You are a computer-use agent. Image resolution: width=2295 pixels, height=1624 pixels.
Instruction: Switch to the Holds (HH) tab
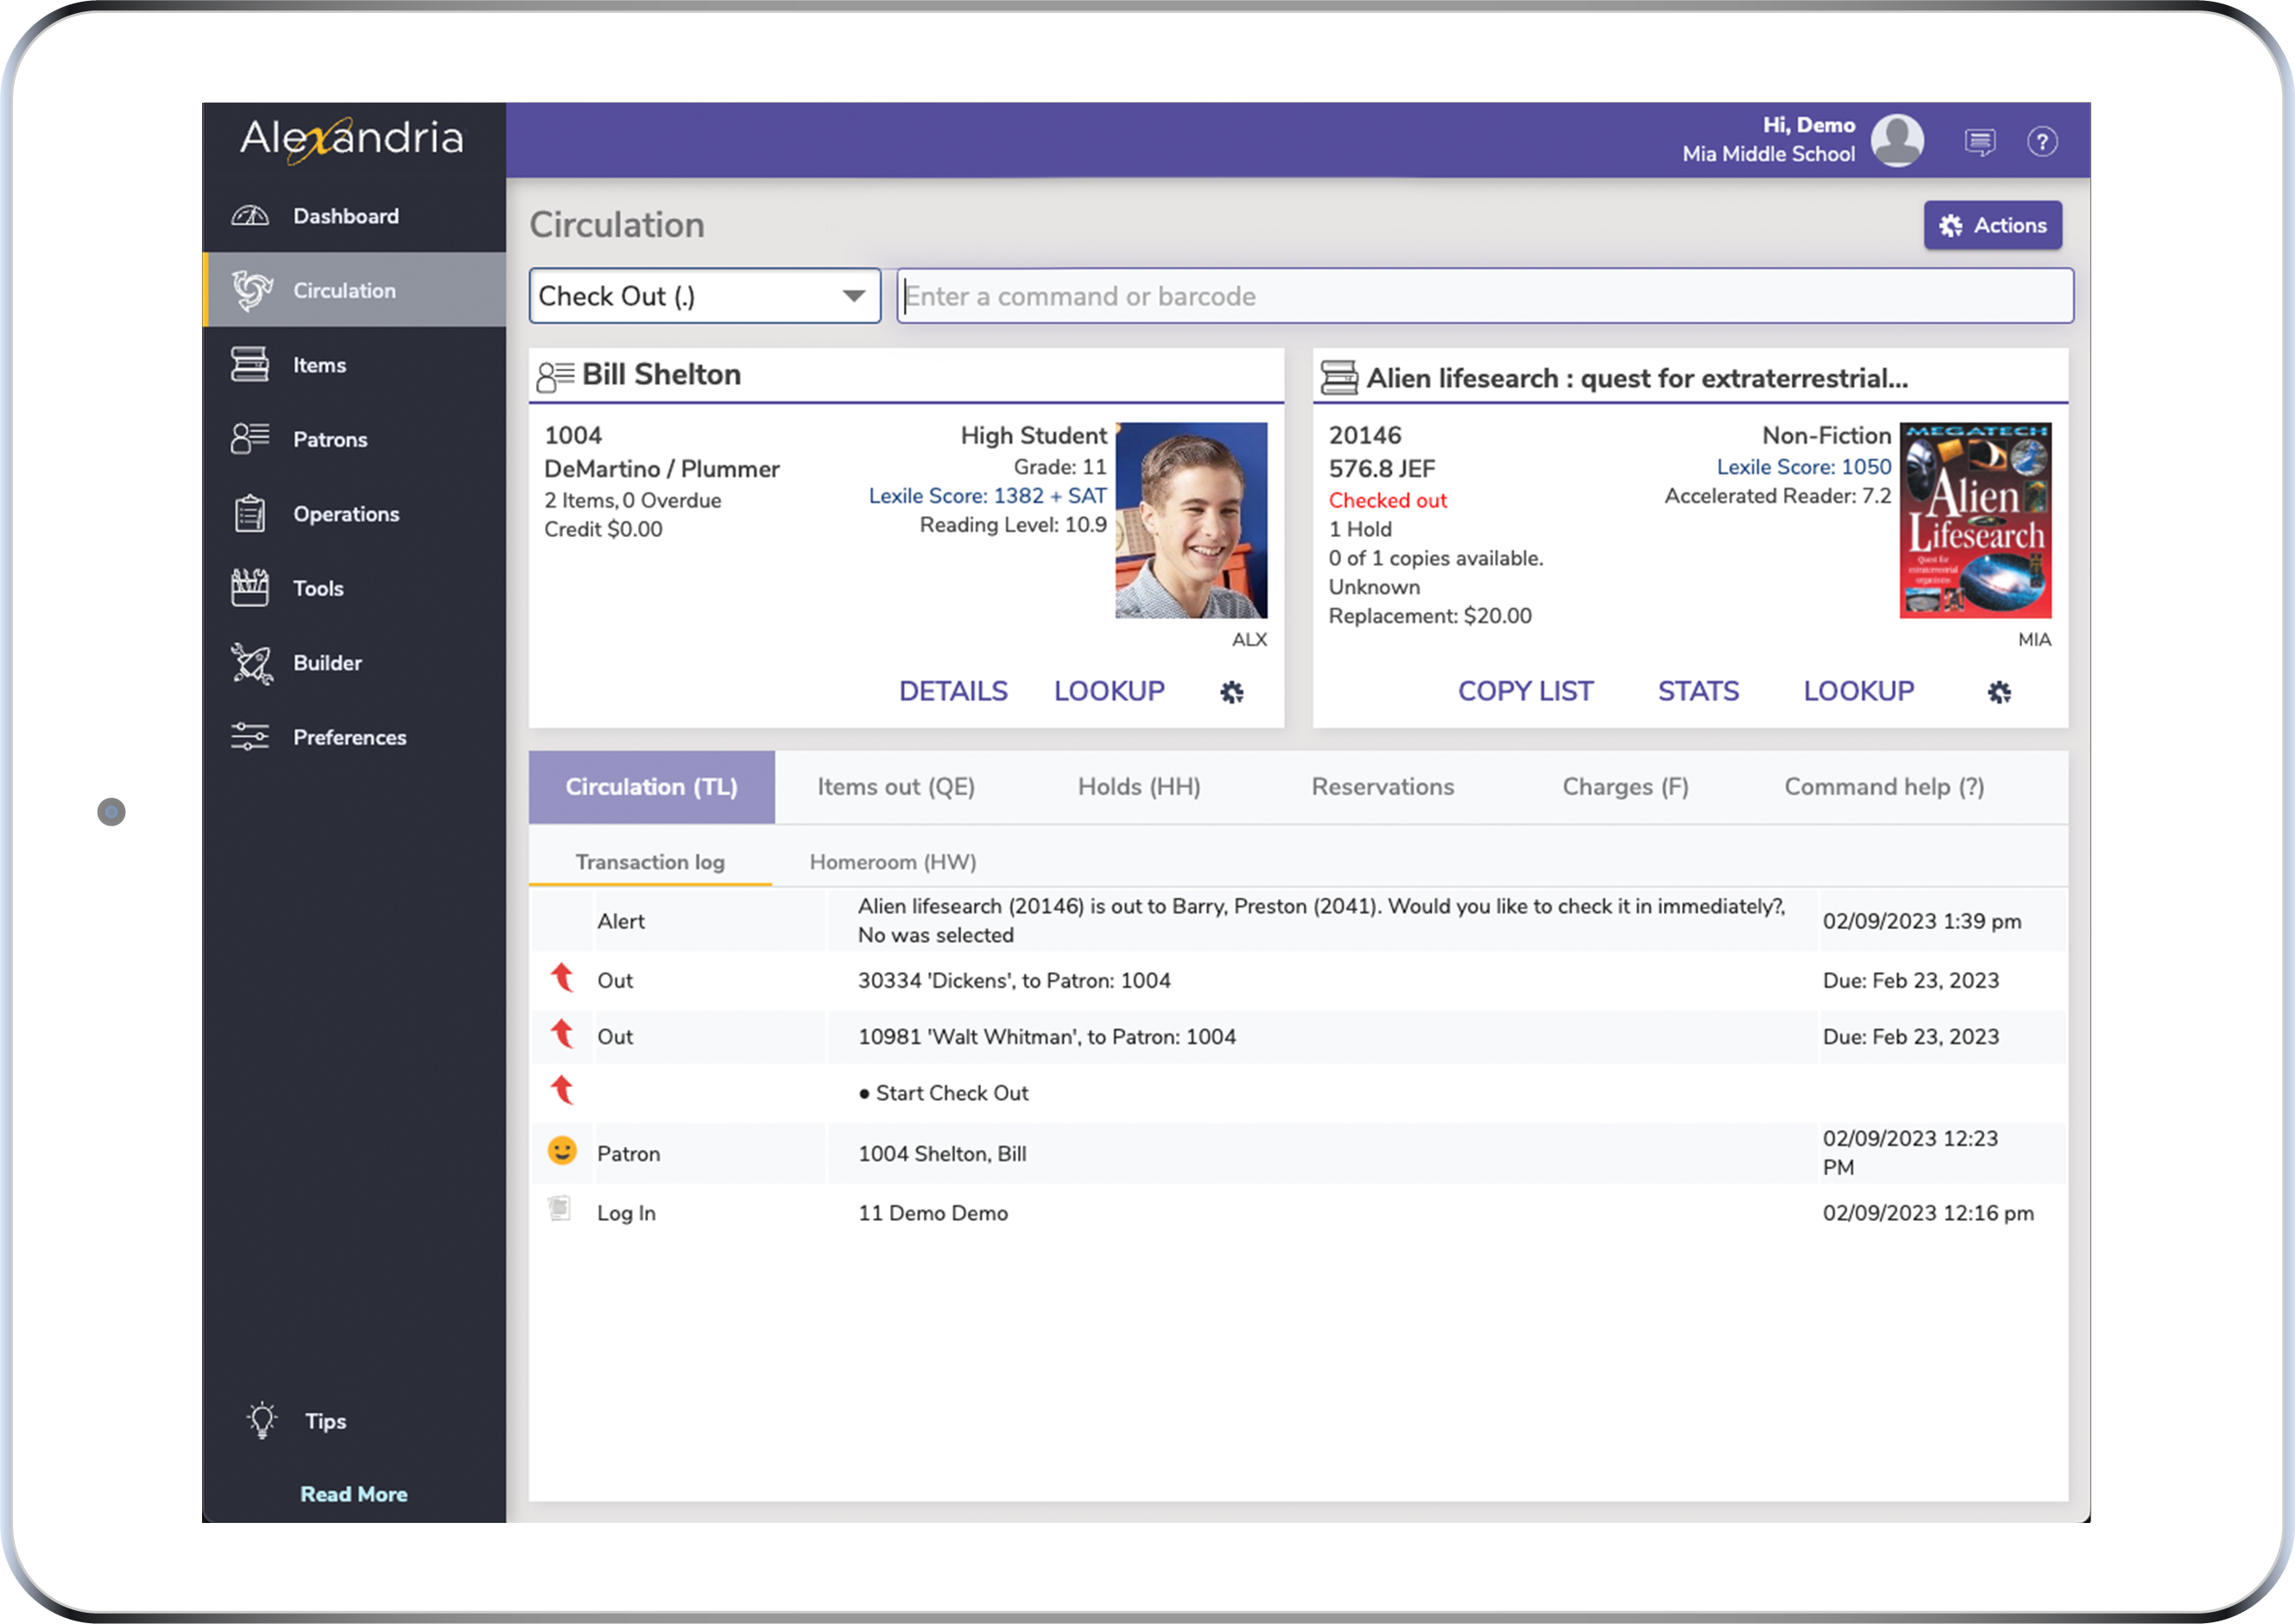pos(1139,786)
